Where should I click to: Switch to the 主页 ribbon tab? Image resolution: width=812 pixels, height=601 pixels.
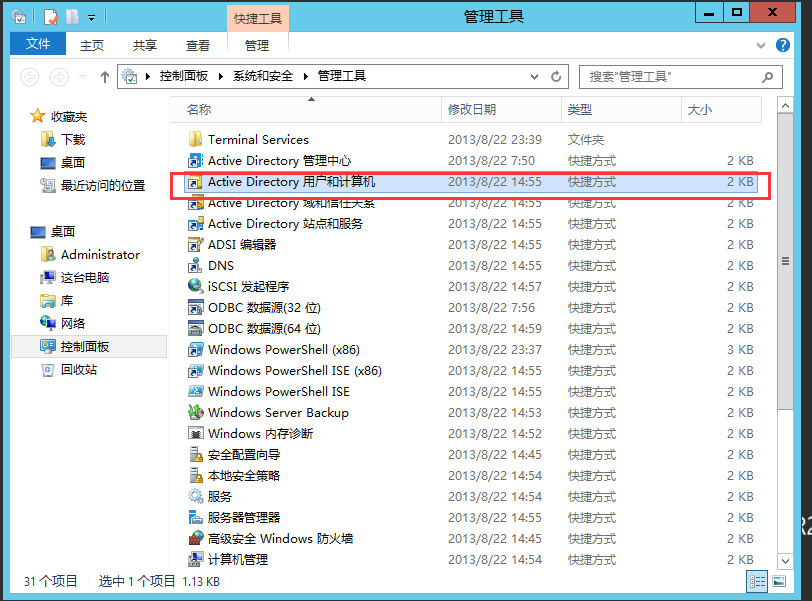[92, 46]
